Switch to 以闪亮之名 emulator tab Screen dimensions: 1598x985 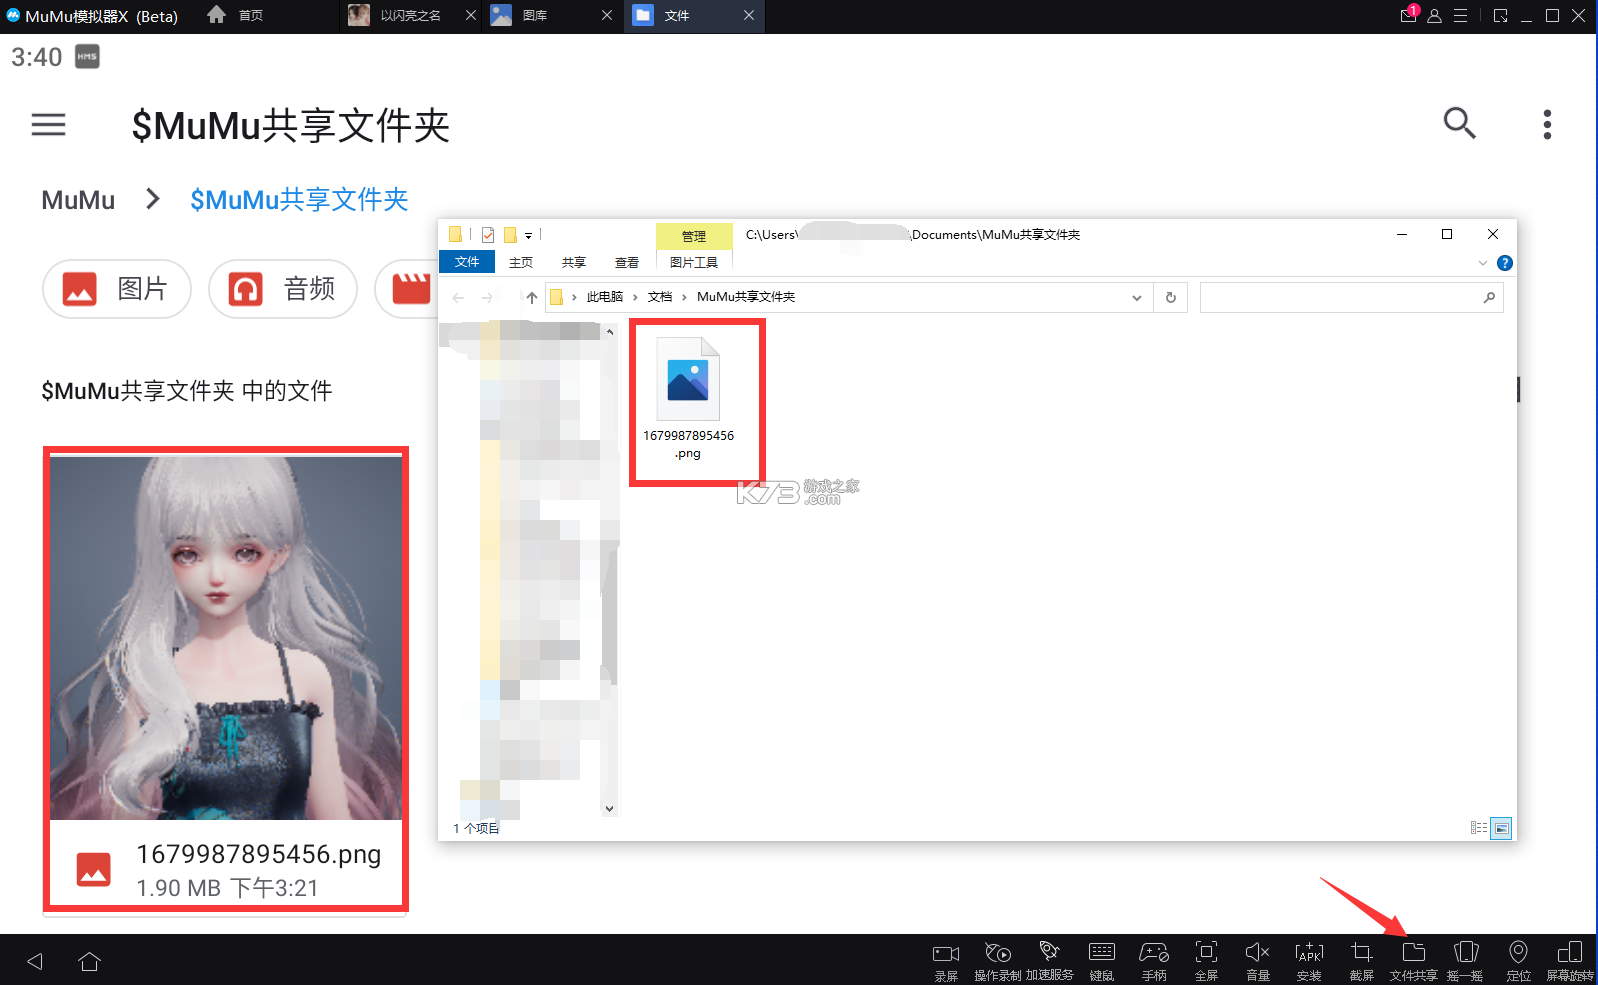pyautogui.click(x=410, y=16)
